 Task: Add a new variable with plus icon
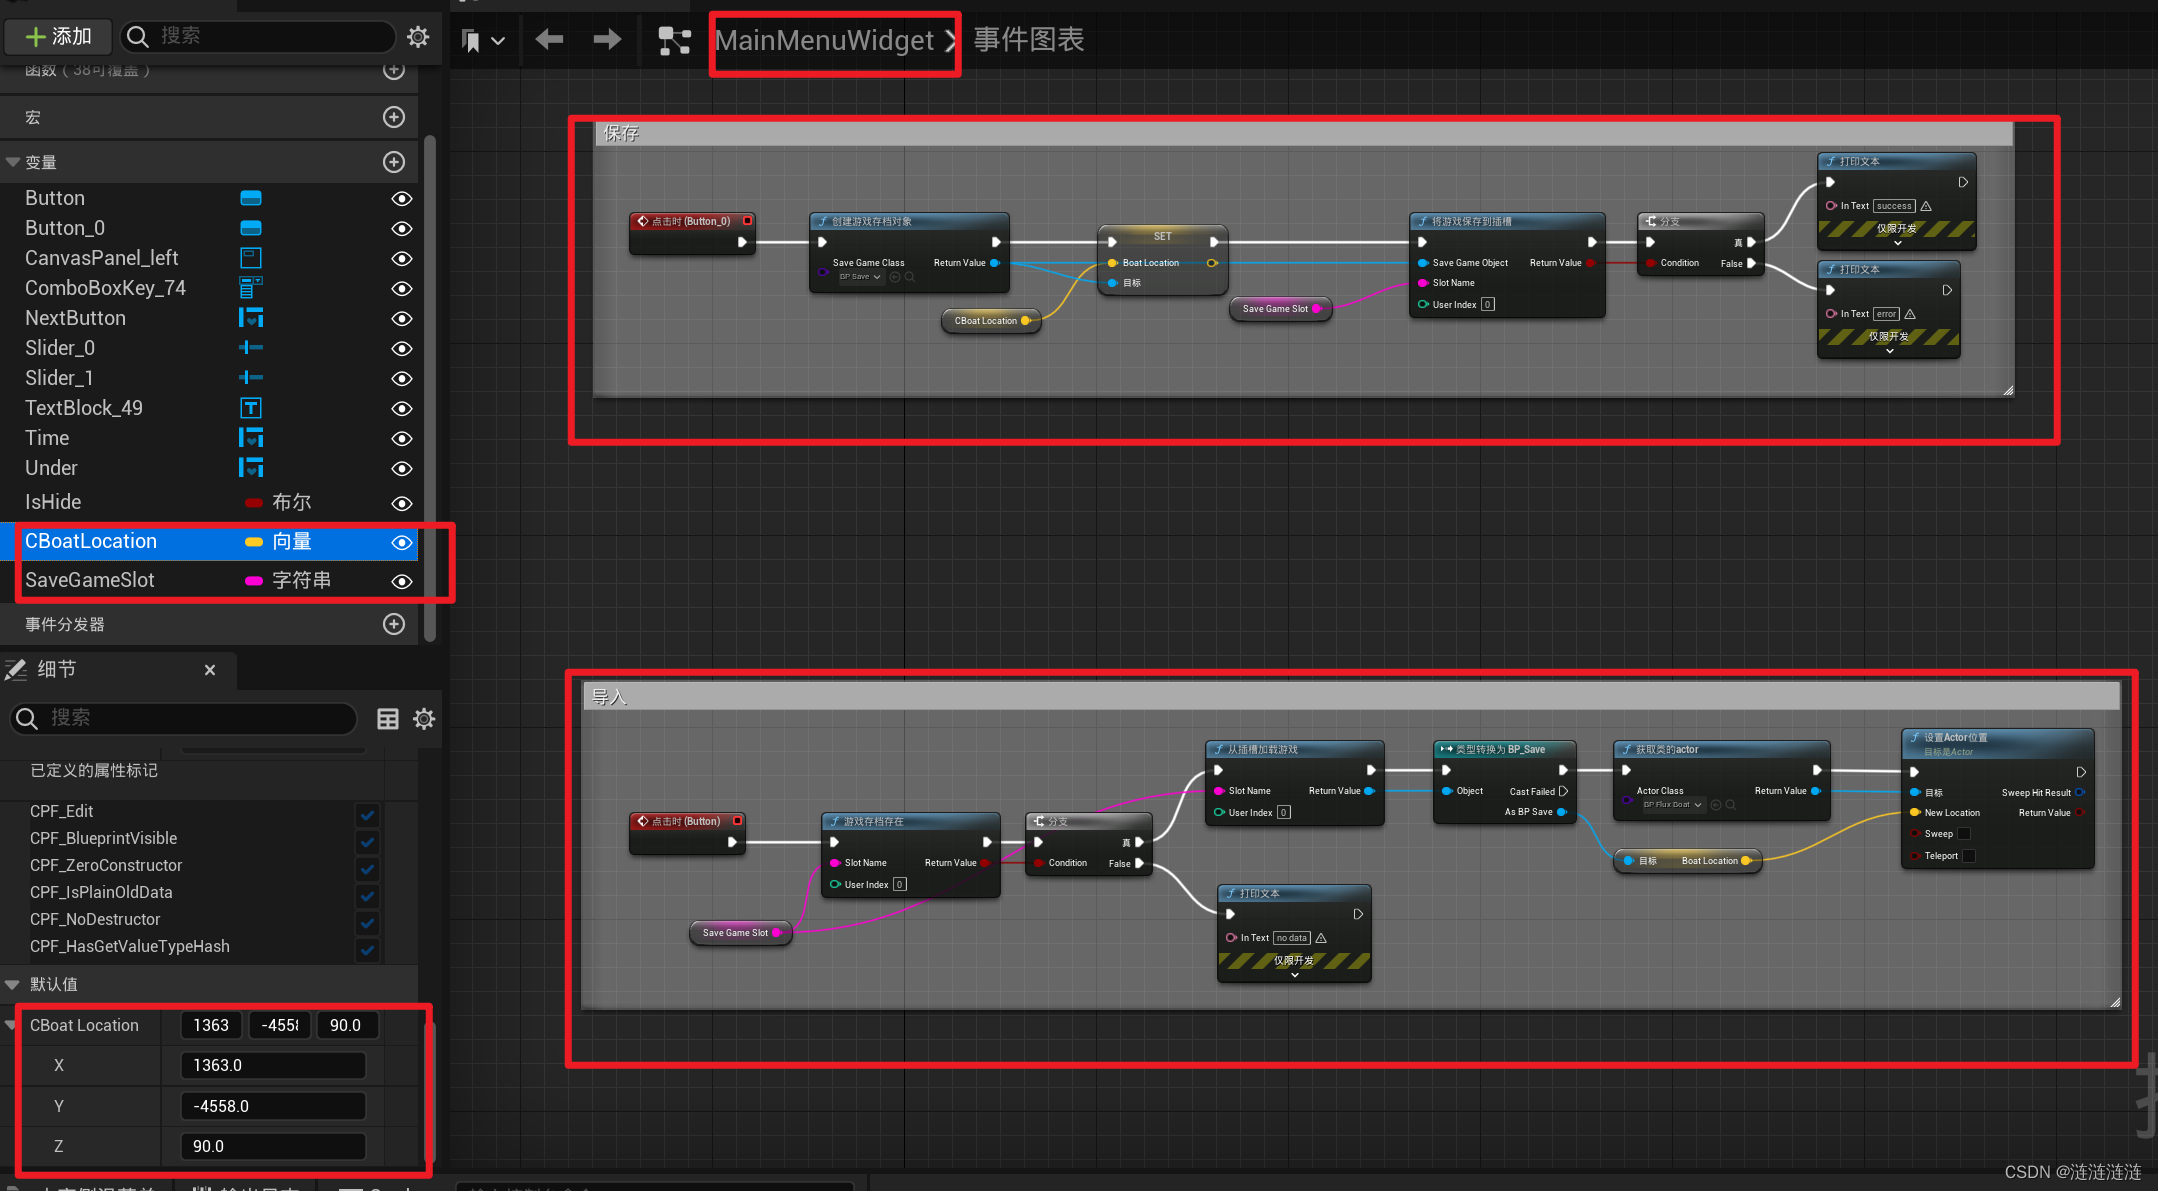coord(394,162)
